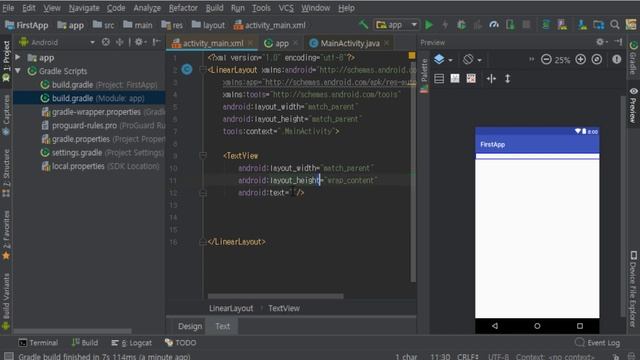Screen dimensions: 640x360
Task: Click the Make Project hammer icon
Action: pyautogui.click(x=363, y=25)
